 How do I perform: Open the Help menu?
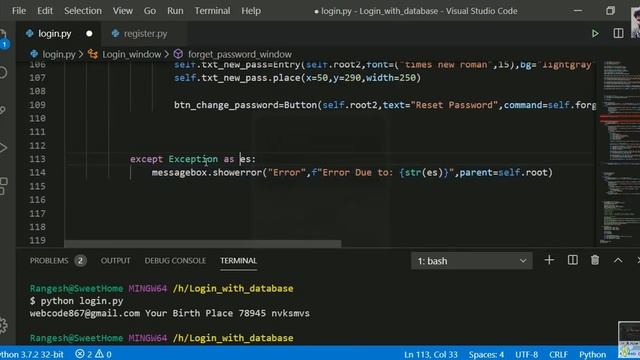tap(251, 11)
